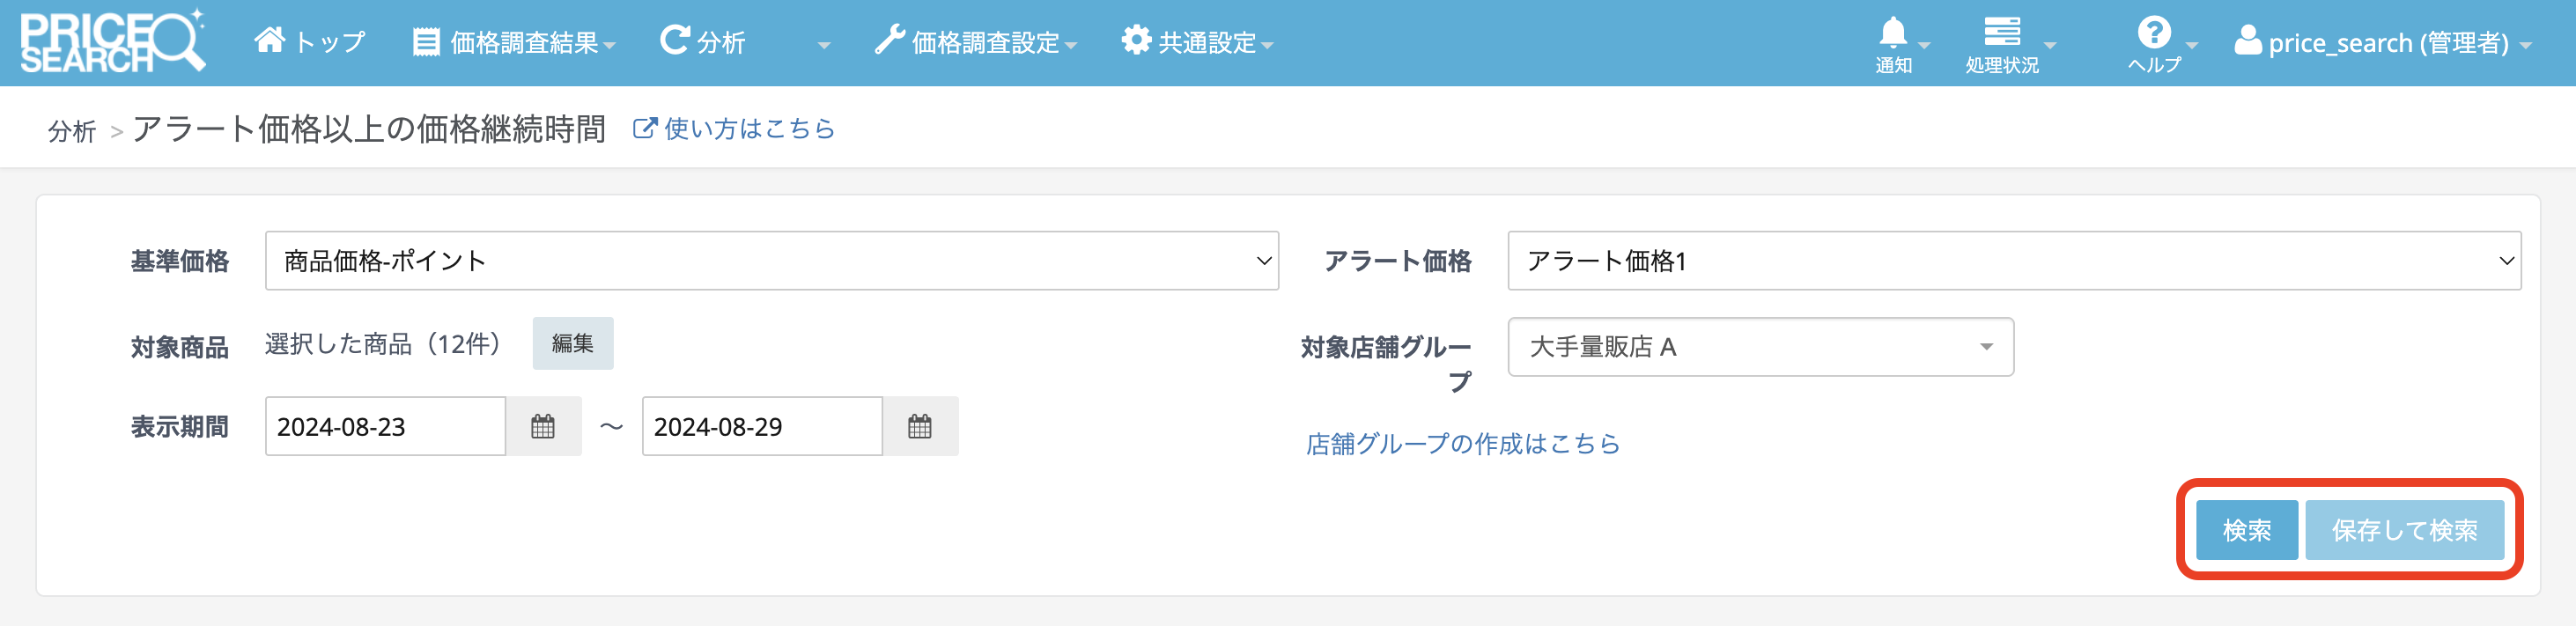This screenshot has height=626, width=2576.
Task: Open the 処理状況 server icon
Action: pos(2001,32)
